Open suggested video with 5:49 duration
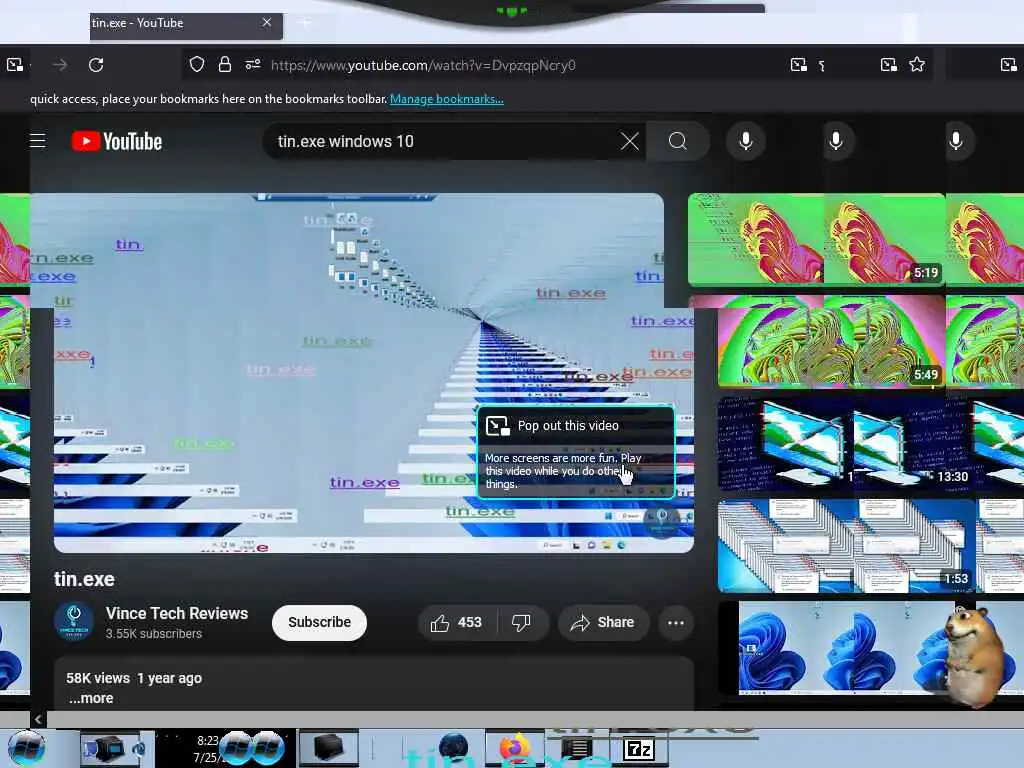 [x=831, y=341]
